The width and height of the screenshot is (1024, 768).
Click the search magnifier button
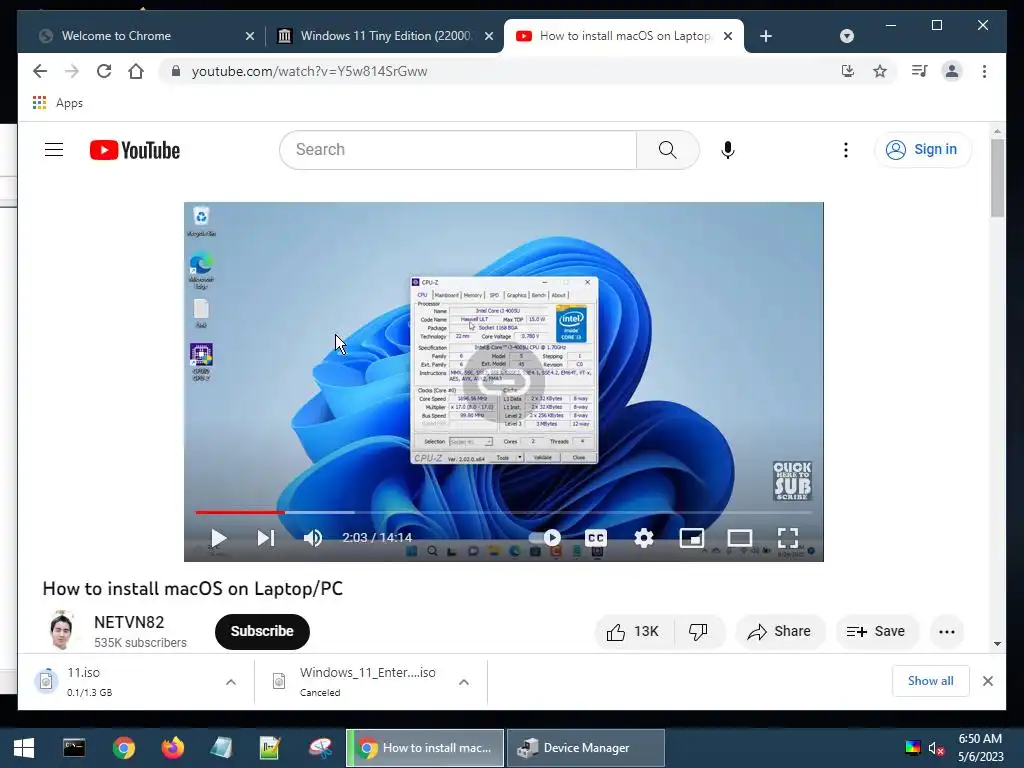tap(668, 150)
